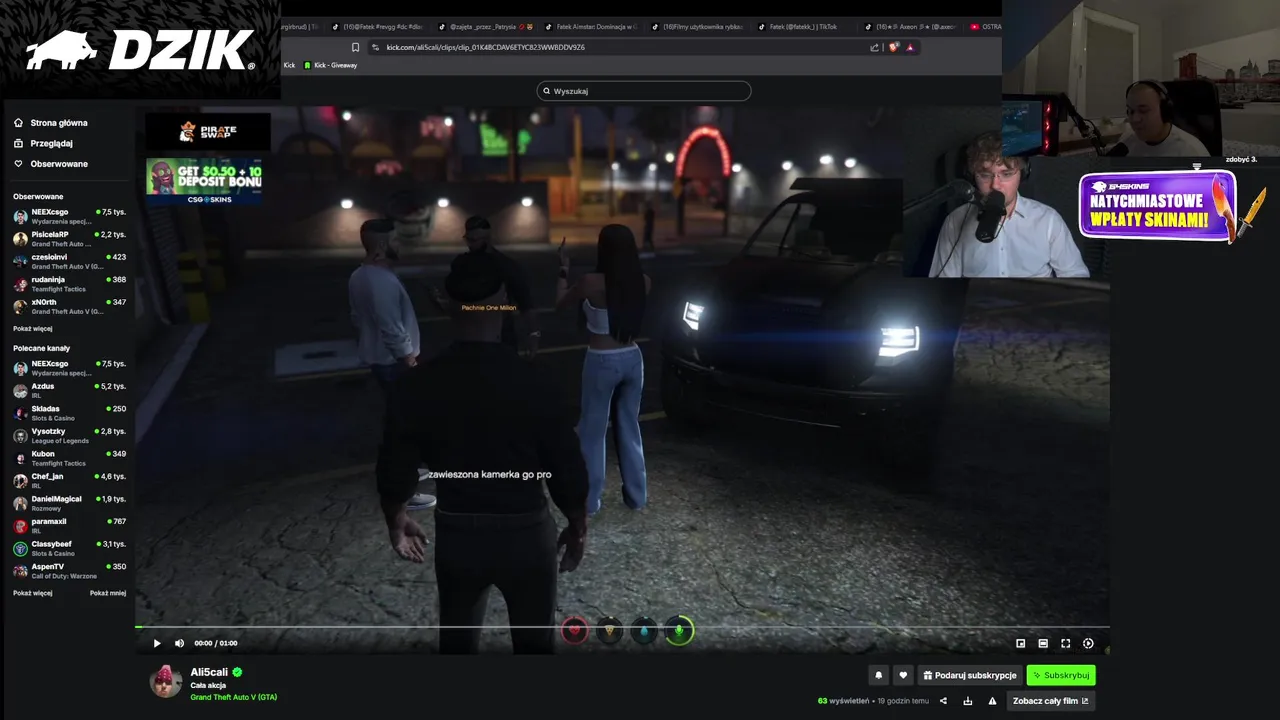Report the clip using the warning icon
The width and height of the screenshot is (1280, 720).
tap(992, 701)
